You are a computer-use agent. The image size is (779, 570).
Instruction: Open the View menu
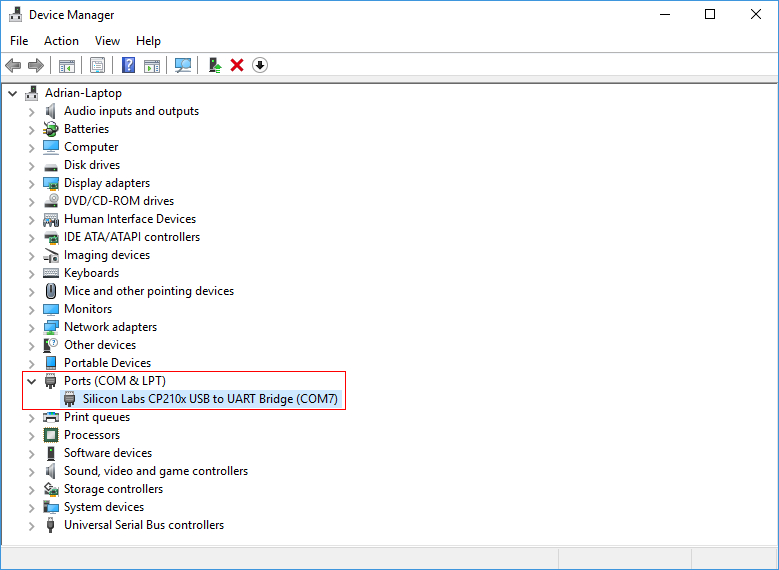[107, 41]
